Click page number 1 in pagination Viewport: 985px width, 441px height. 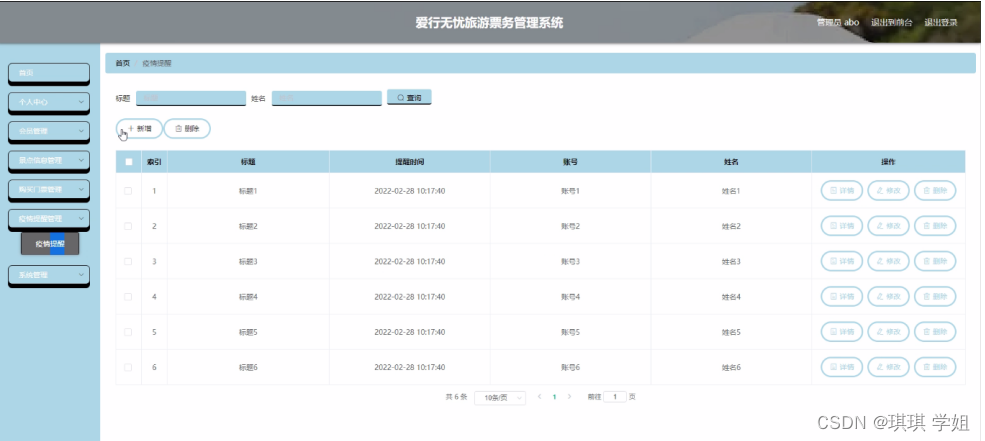point(555,397)
